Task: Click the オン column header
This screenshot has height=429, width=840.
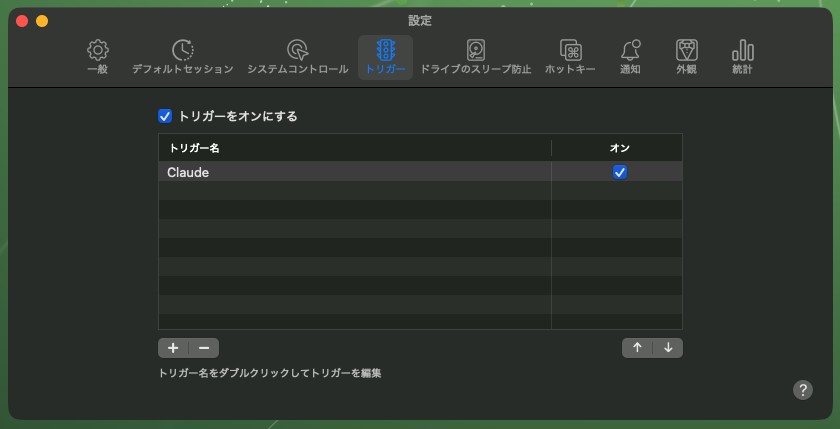Action: pos(617,148)
